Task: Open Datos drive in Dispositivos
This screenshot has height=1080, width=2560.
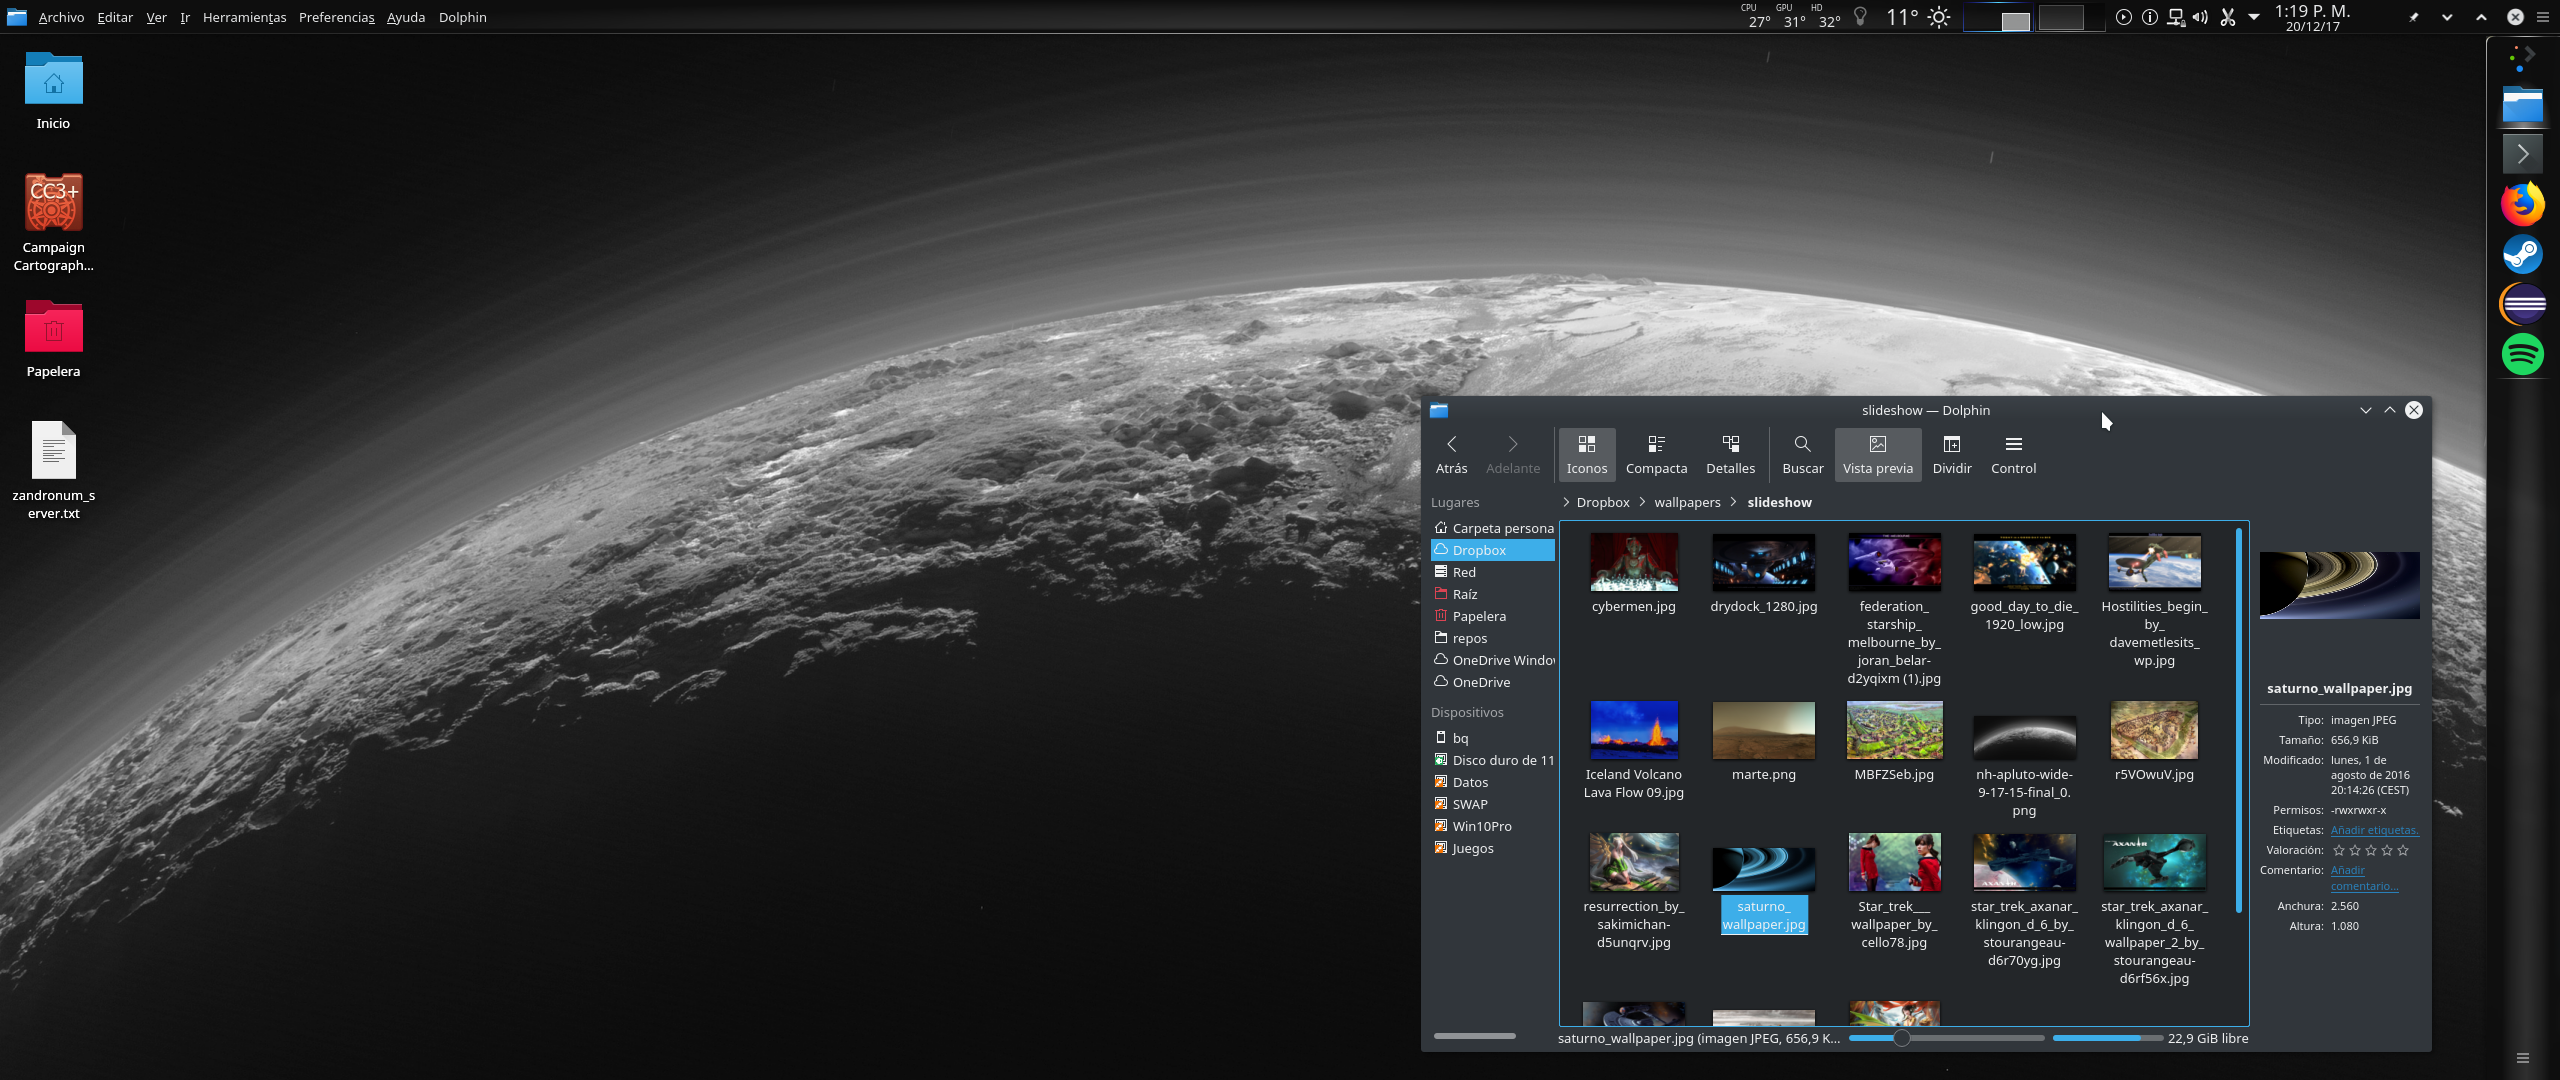Action: [x=1493, y=782]
